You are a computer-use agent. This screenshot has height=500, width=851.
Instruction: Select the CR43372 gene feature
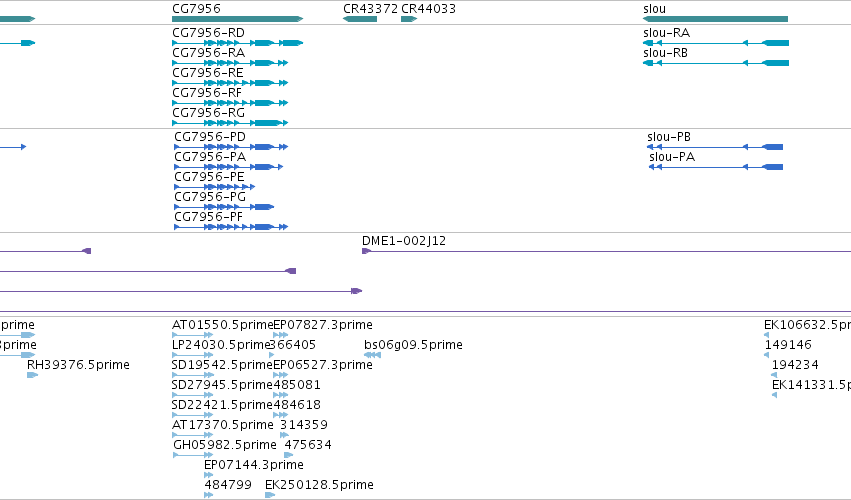(360, 19)
